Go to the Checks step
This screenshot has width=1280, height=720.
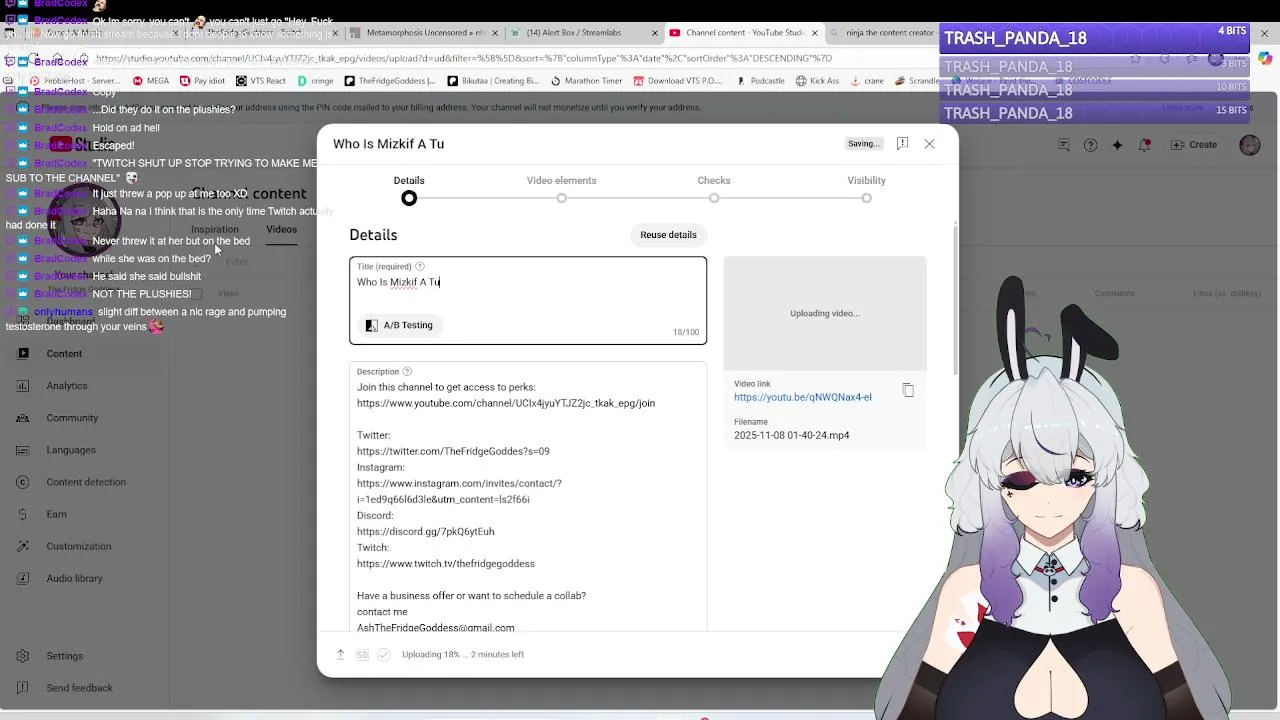[x=714, y=181]
